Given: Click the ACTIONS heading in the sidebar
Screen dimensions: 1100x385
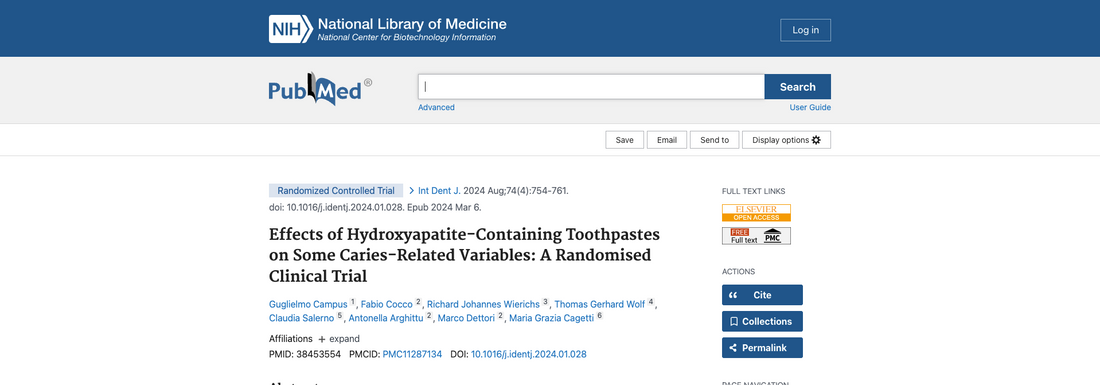Looking at the screenshot, I should tap(738, 271).
